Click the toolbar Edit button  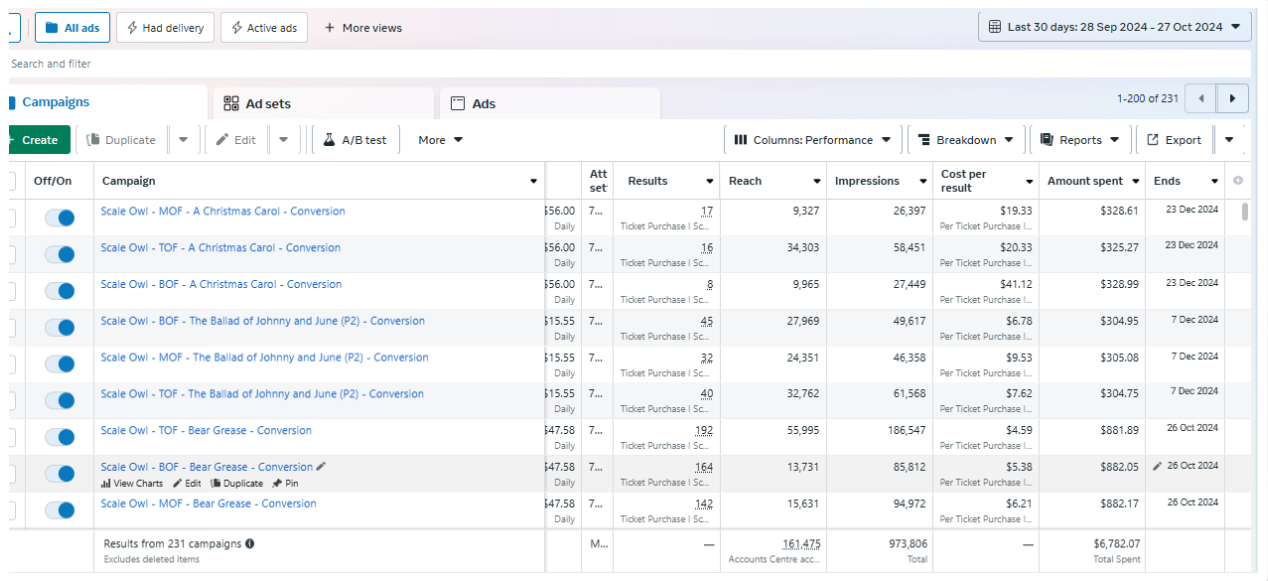coord(236,140)
